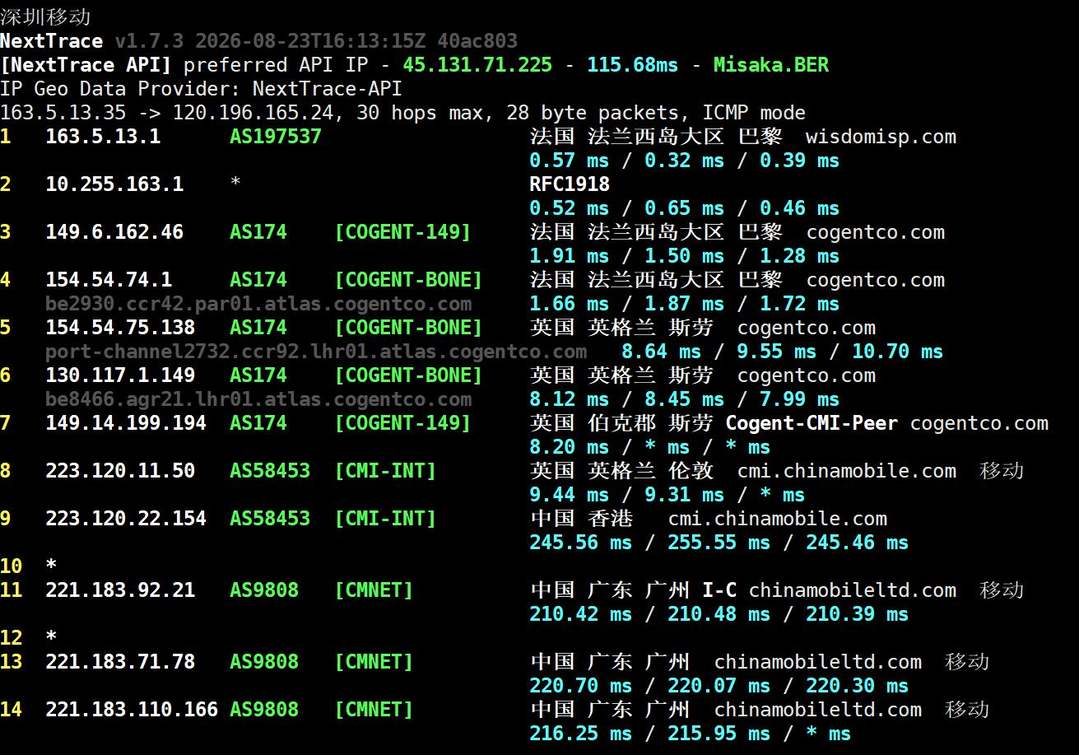
Task: Select [CMI-INT] tag on hop 9
Action: click(x=385, y=518)
